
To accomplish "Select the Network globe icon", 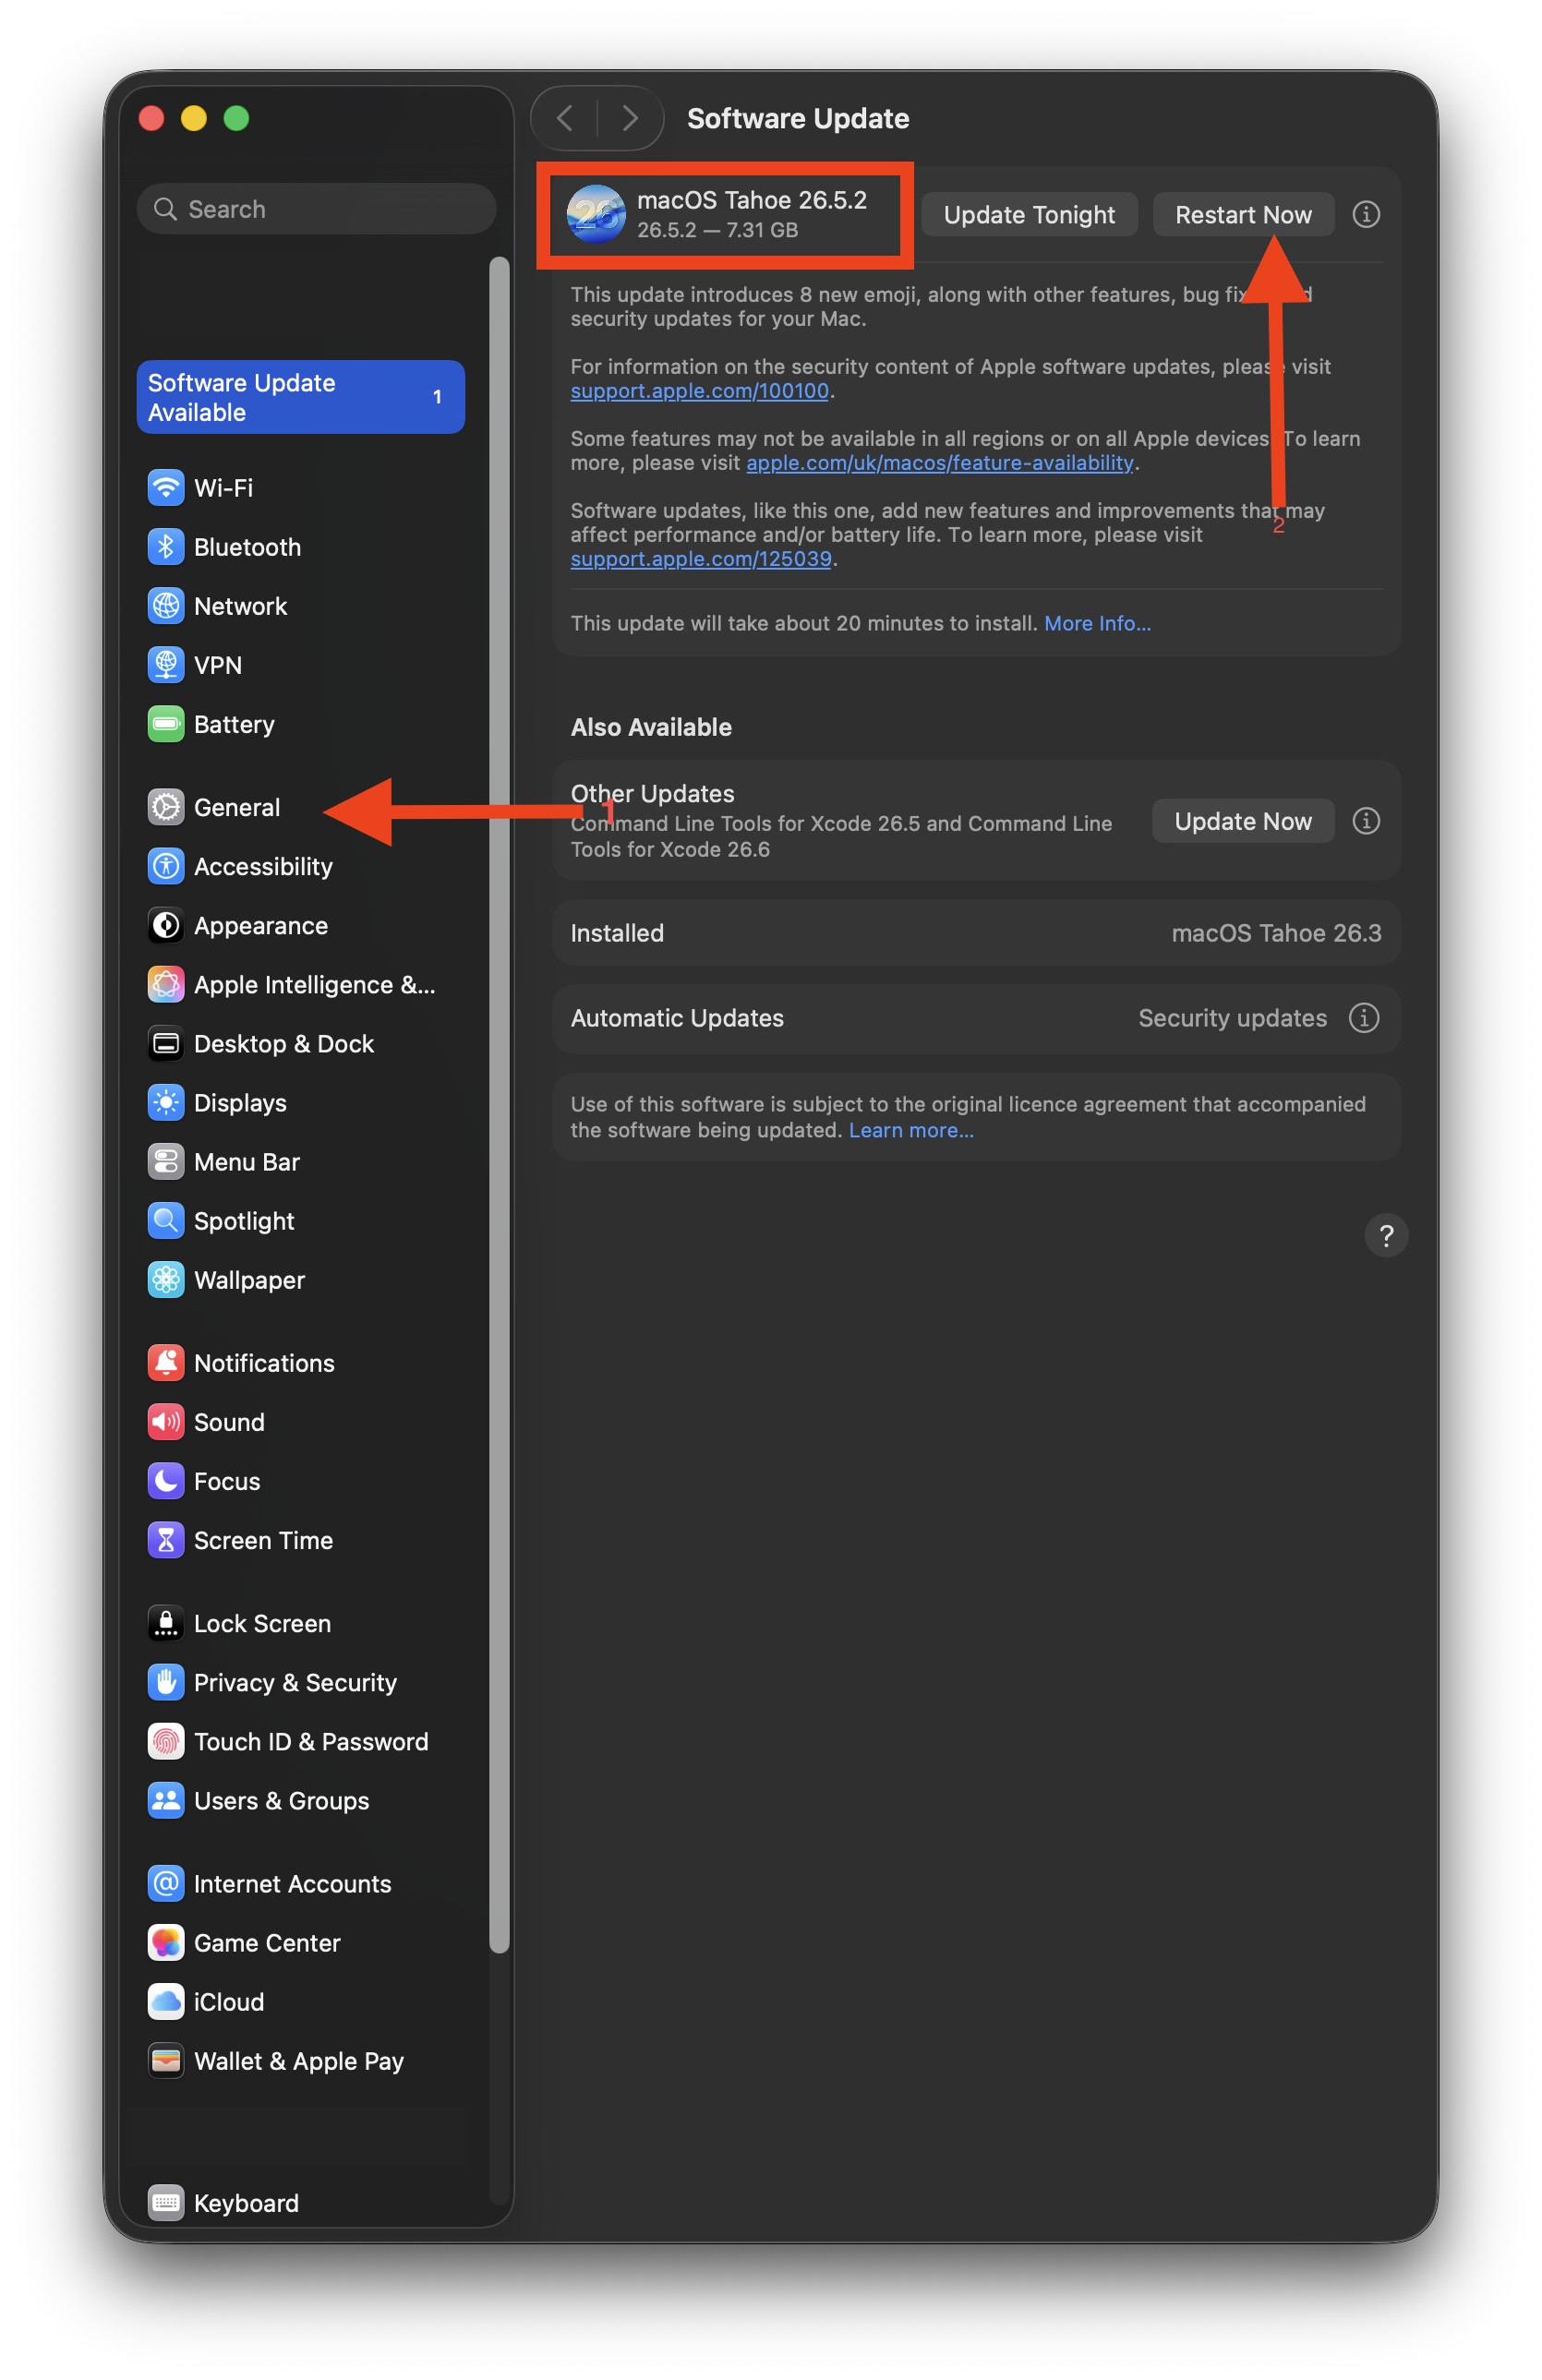I will (166, 606).
